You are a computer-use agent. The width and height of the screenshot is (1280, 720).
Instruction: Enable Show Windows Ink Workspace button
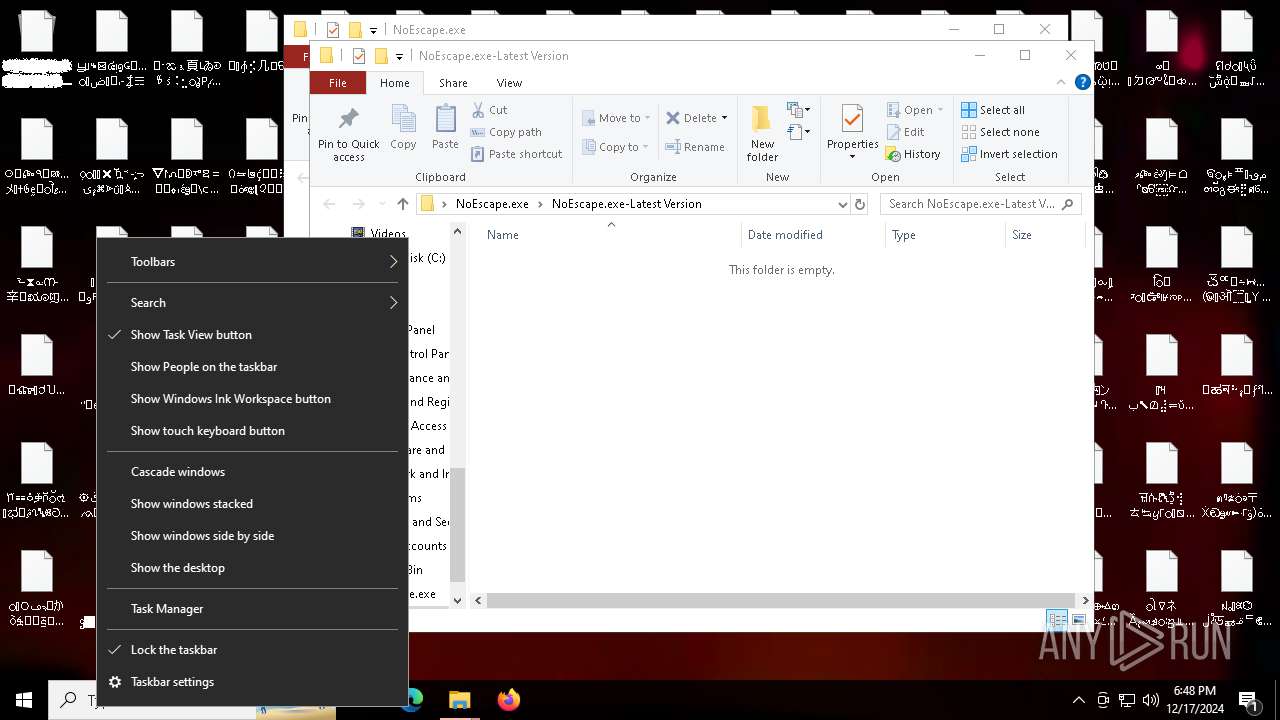252,399
